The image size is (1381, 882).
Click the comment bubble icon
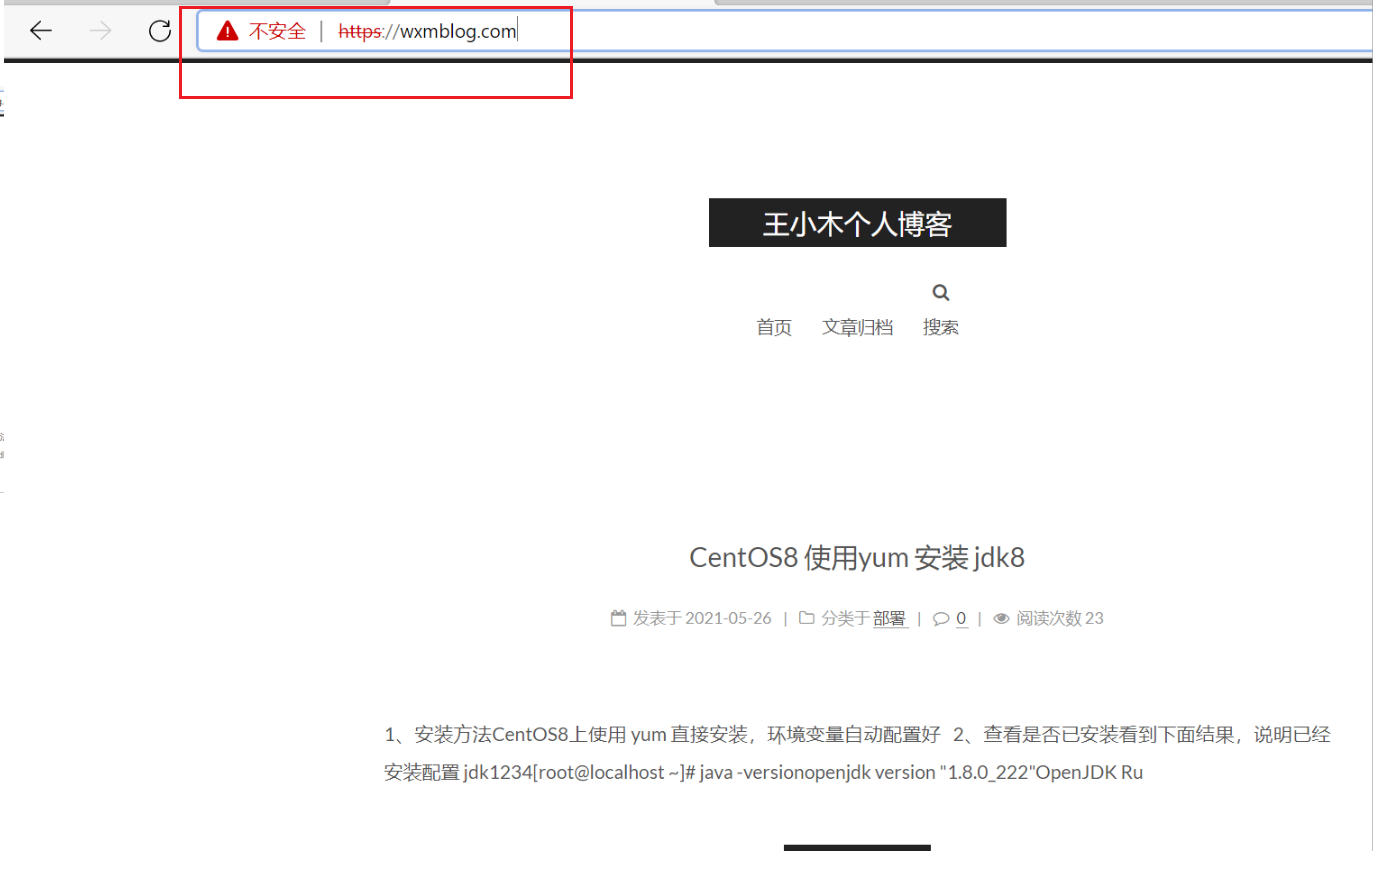click(x=941, y=619)
